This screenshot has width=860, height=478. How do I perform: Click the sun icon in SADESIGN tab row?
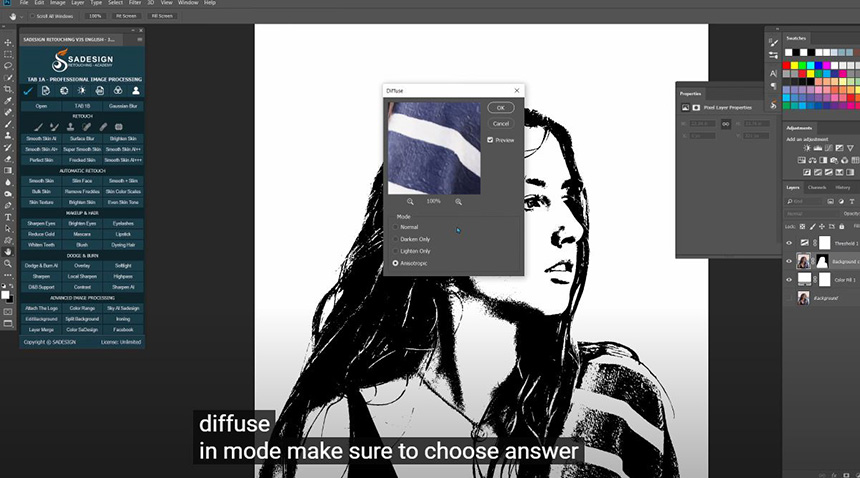tap(82, 91)
